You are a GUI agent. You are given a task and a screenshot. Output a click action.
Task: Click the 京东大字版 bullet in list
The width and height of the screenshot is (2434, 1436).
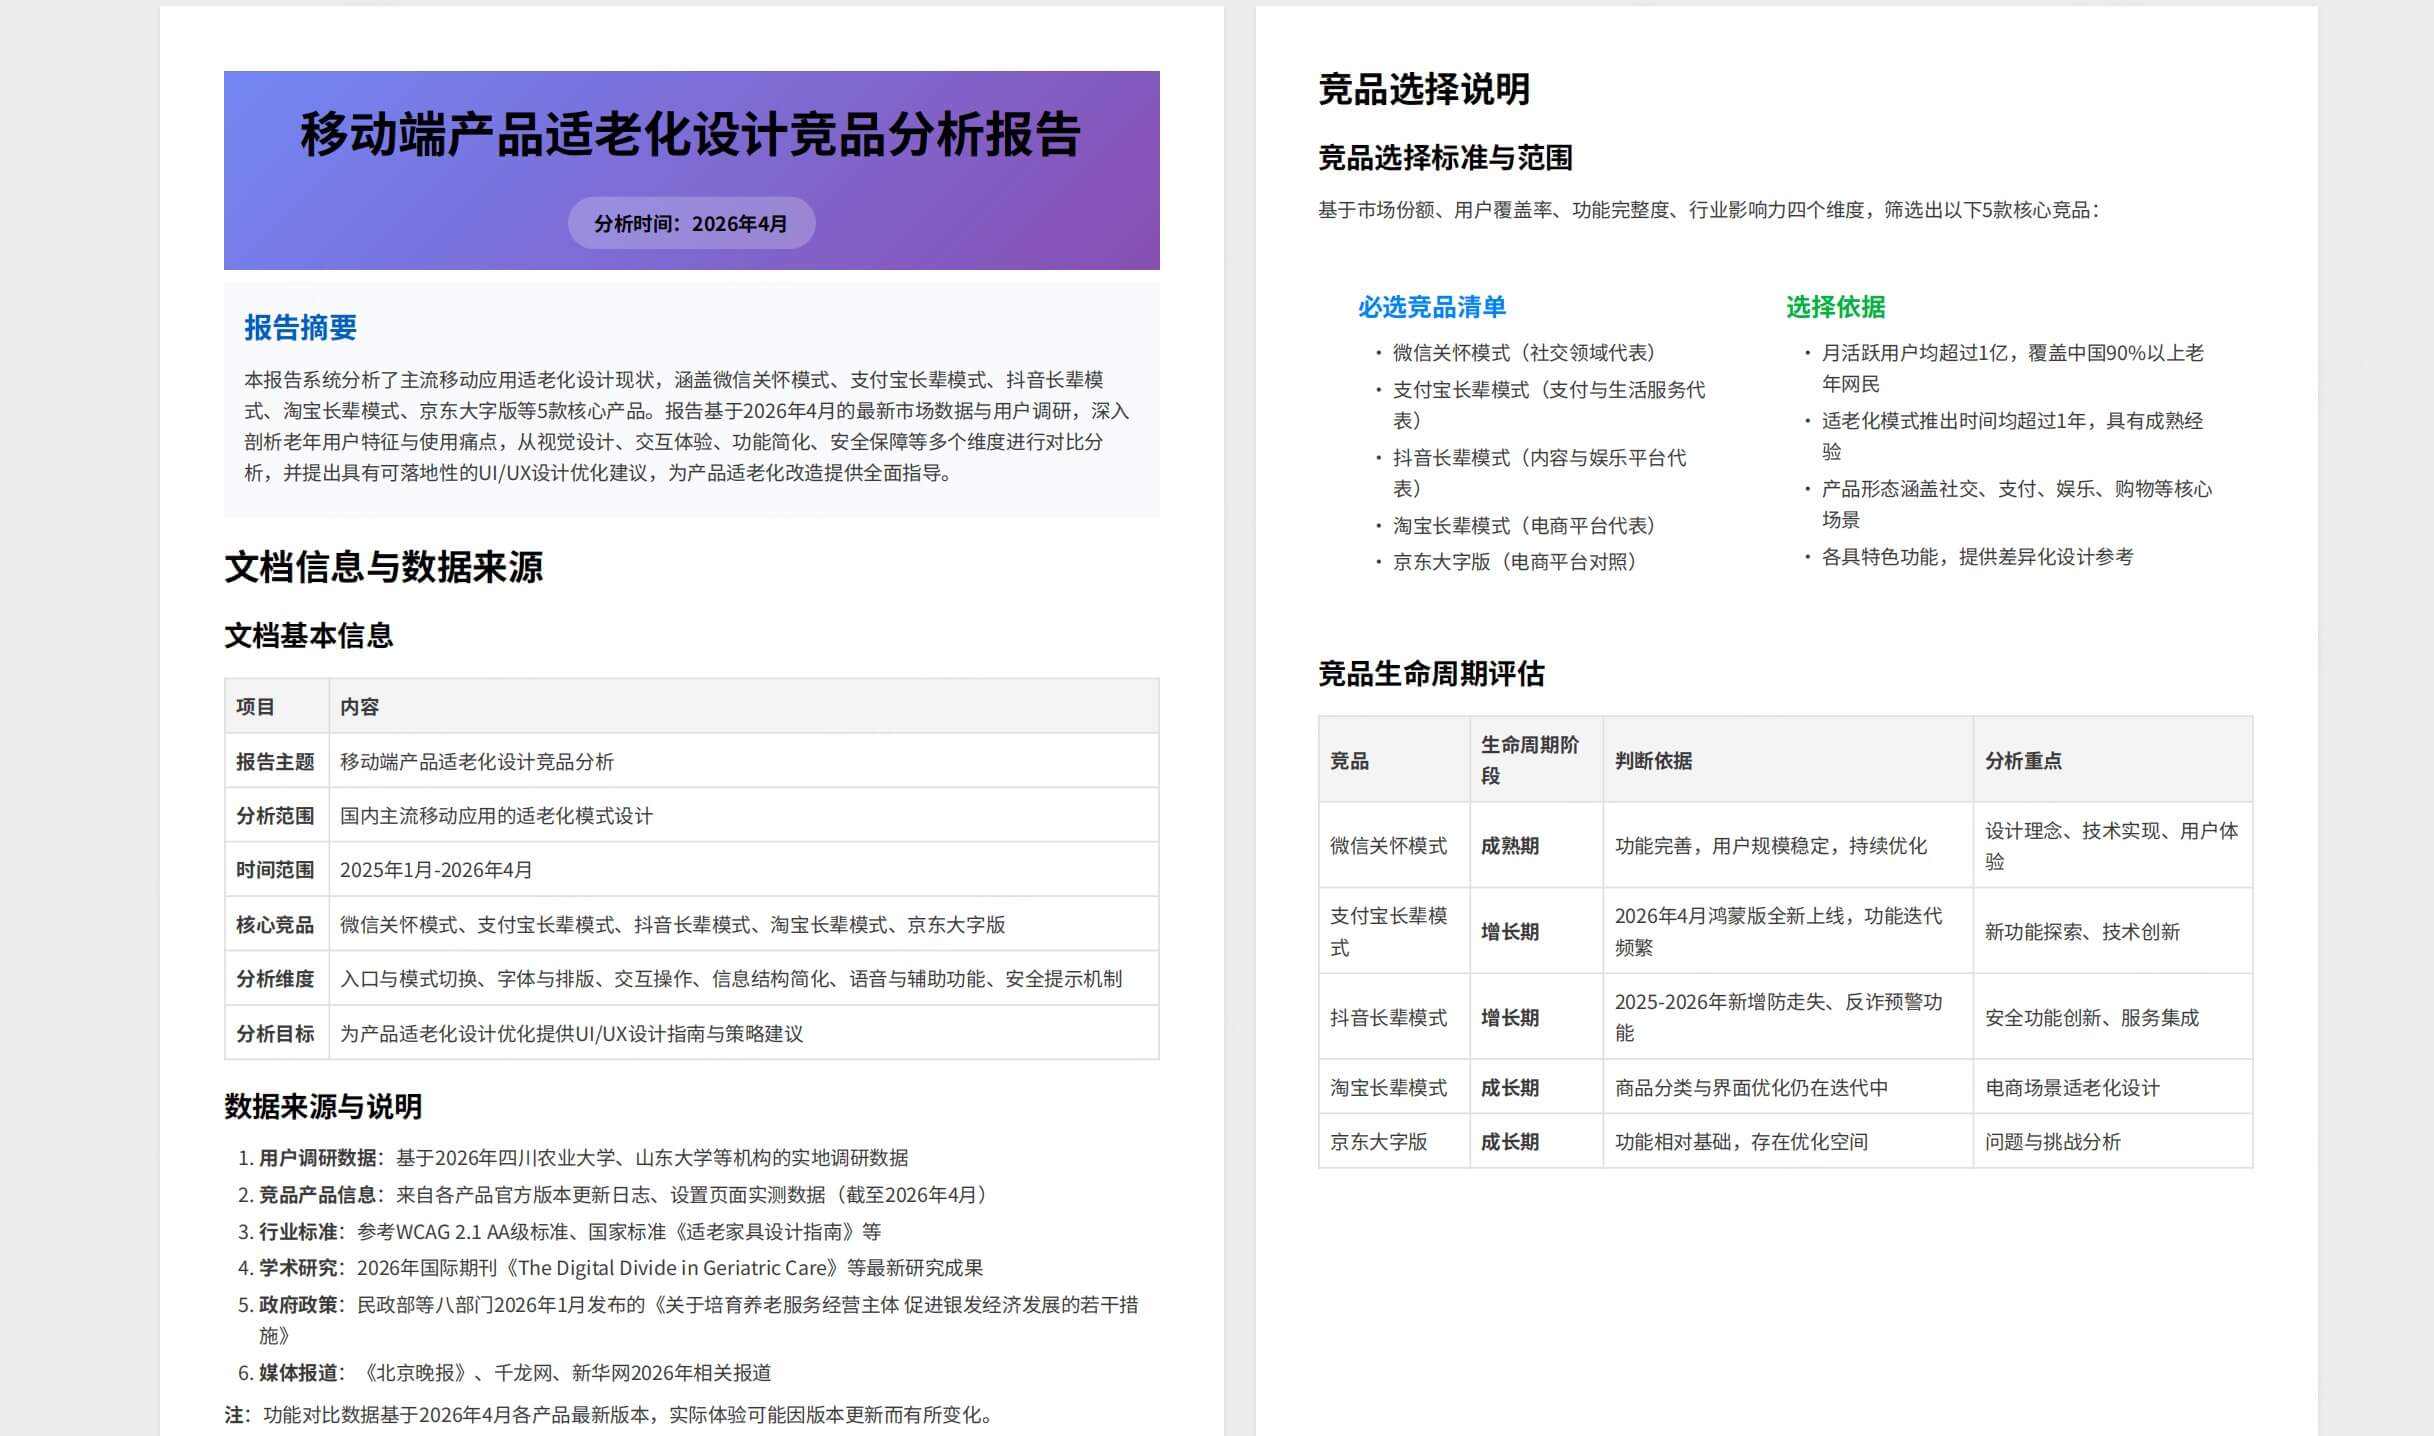coord(1514,562)
